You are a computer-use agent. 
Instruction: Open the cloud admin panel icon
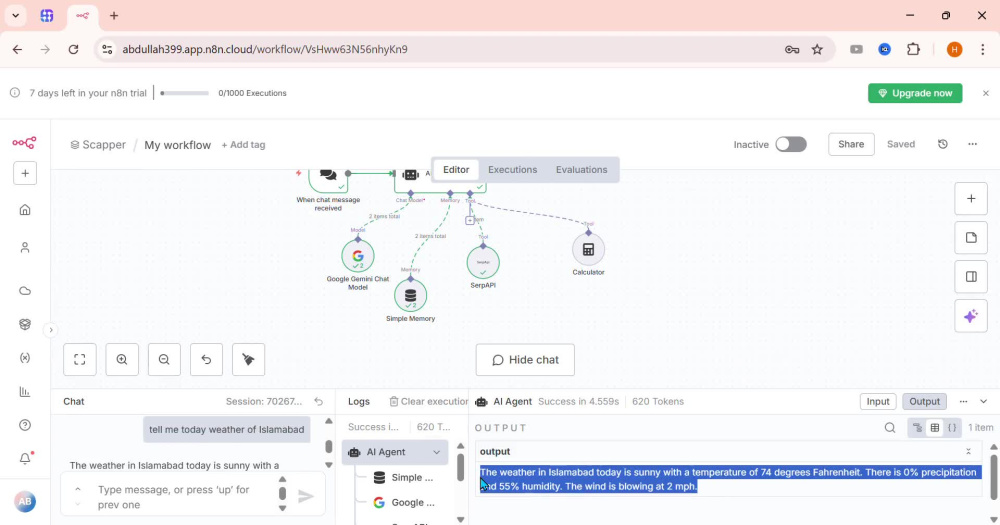[25, 291]
